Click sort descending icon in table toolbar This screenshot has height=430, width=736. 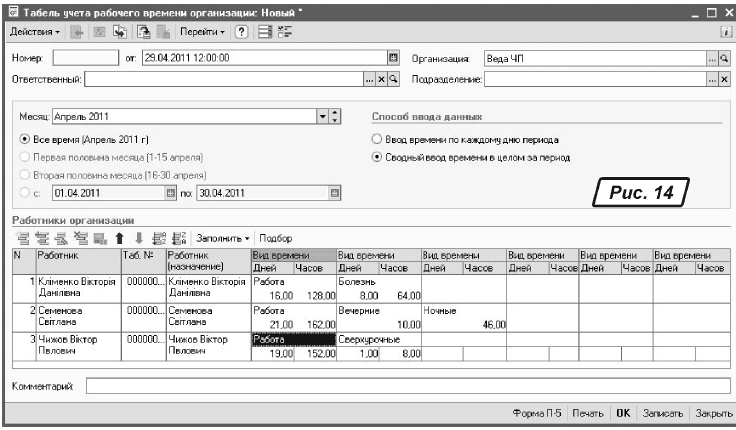pyautogui.click(x=178, y=239)
